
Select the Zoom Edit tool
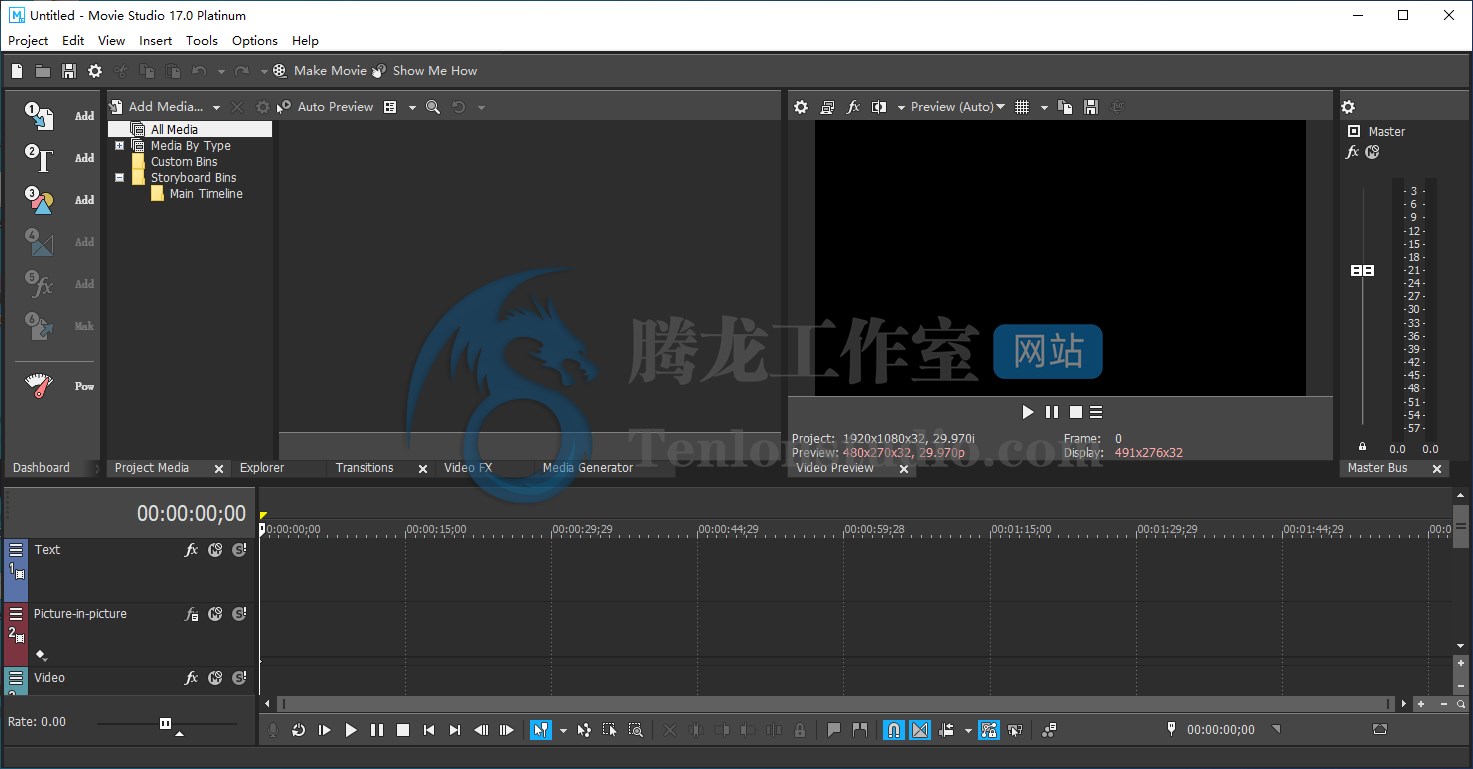point(635,730)
